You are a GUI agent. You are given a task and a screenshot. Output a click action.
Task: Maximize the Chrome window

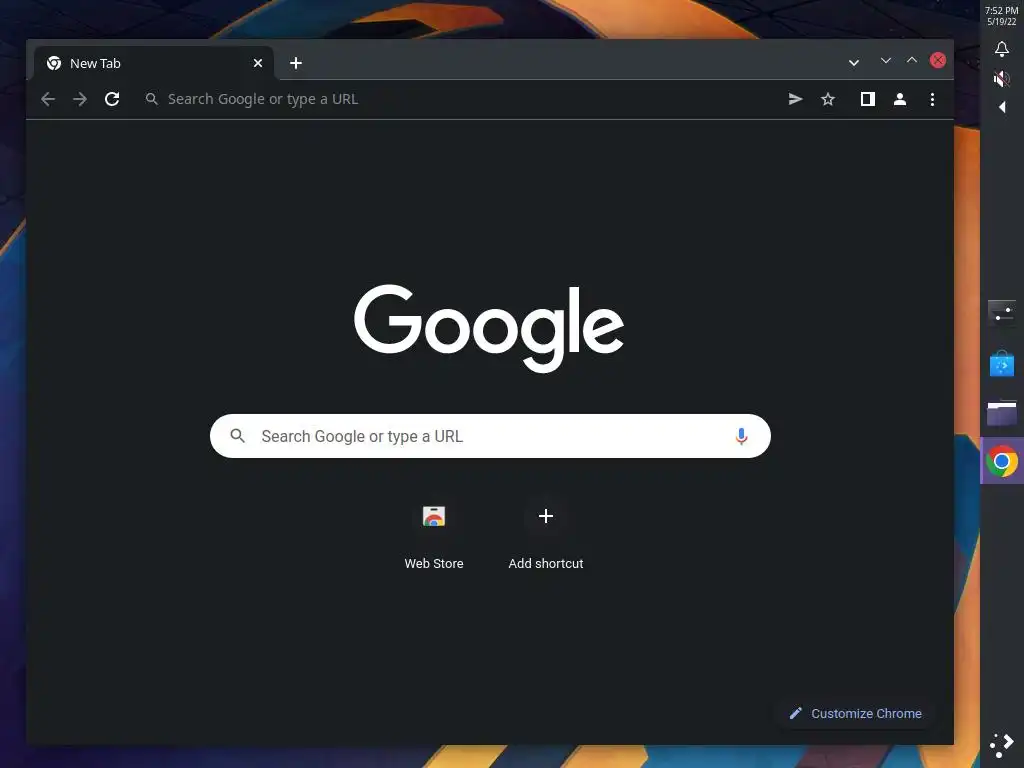point(912,60)
